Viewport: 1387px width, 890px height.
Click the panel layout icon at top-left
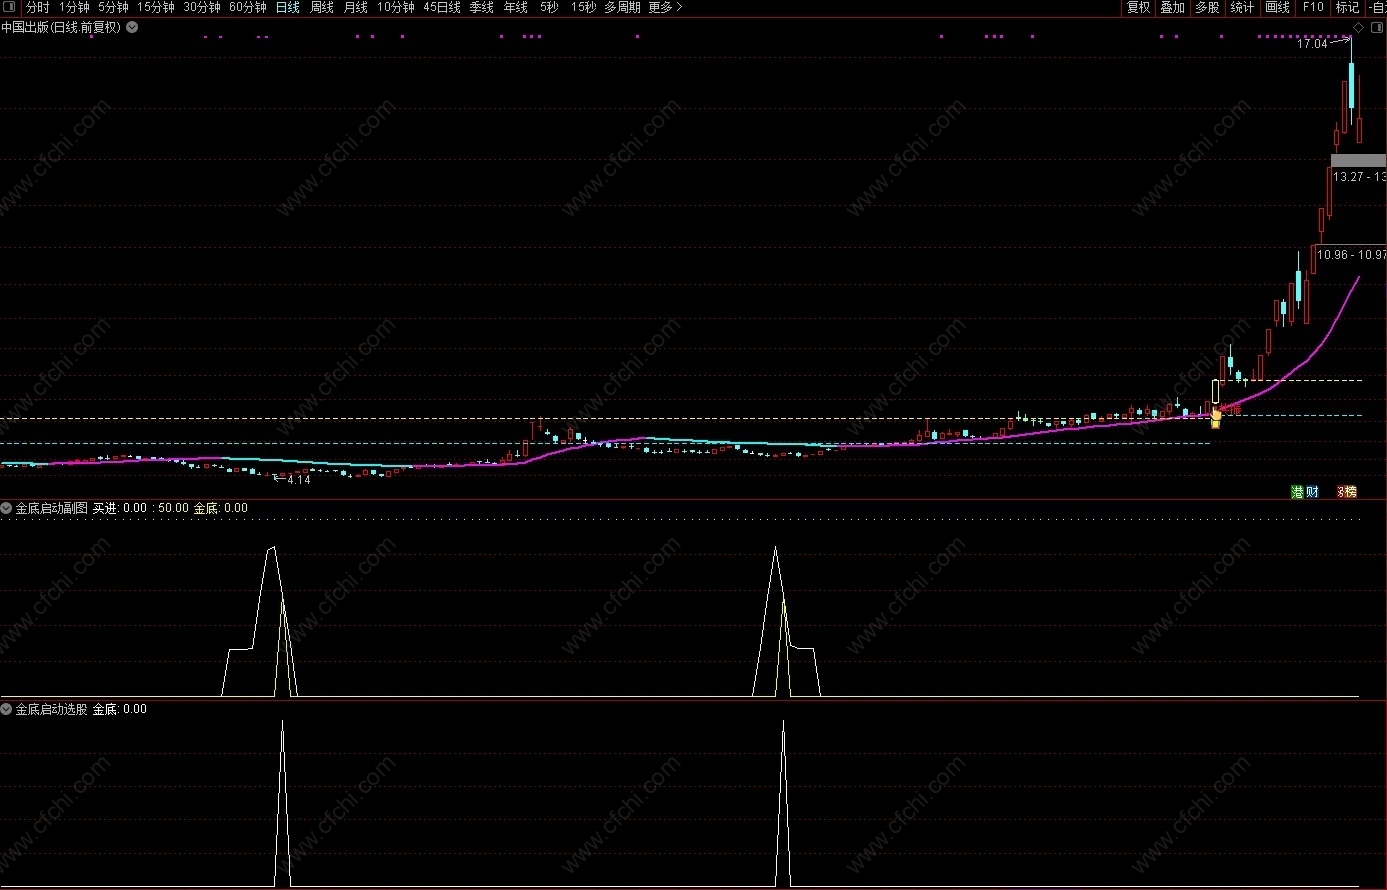coord(10,7)
